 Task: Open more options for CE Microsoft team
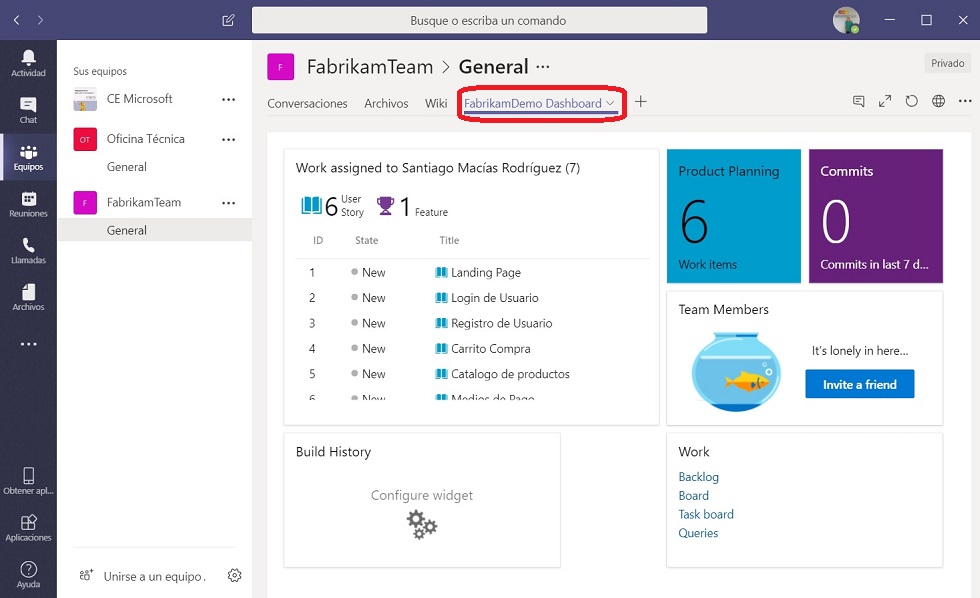(229, 99)
